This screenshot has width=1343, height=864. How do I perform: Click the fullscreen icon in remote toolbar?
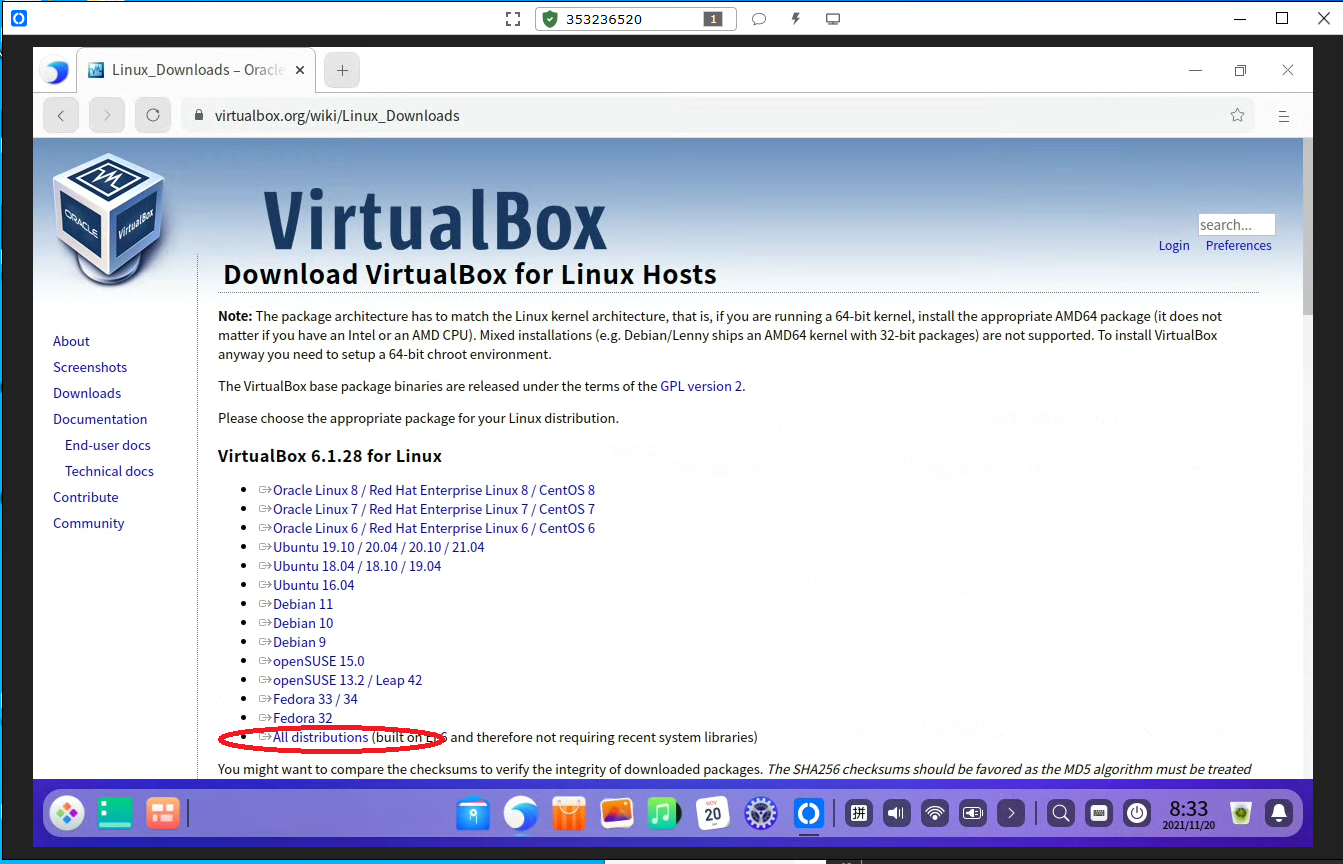click(x=513, y=19)
